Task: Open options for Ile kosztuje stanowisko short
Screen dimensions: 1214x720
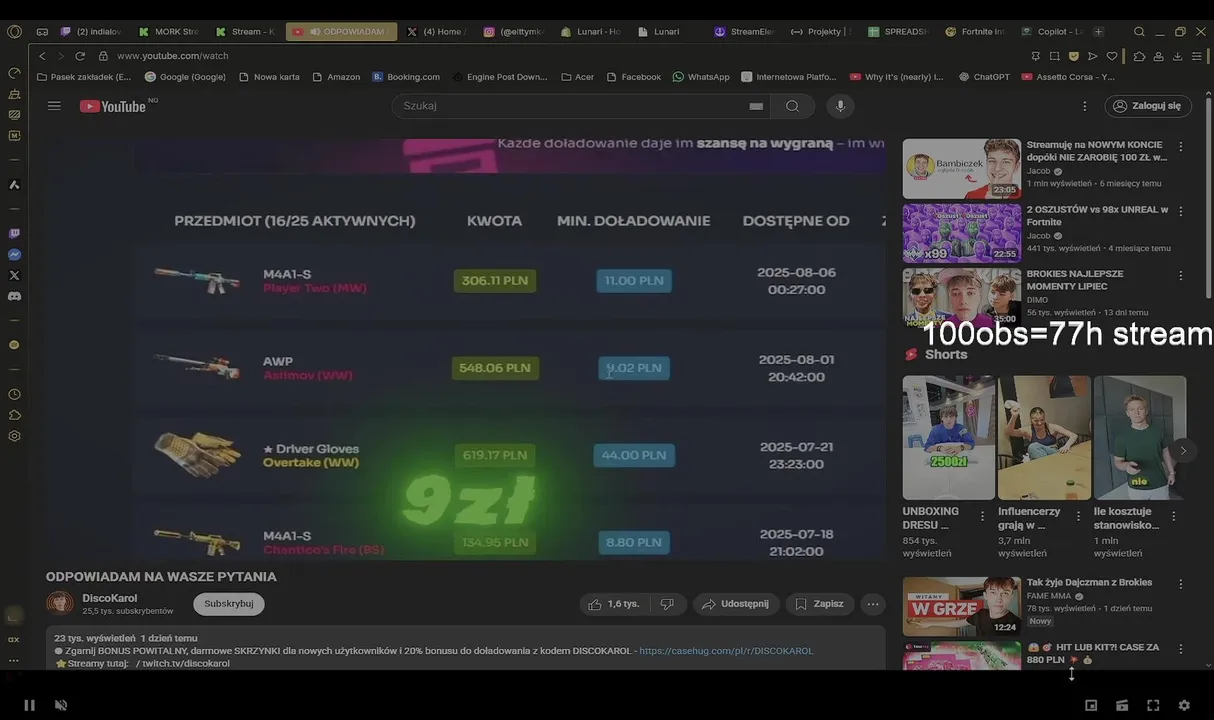Action: [1174, 516]
